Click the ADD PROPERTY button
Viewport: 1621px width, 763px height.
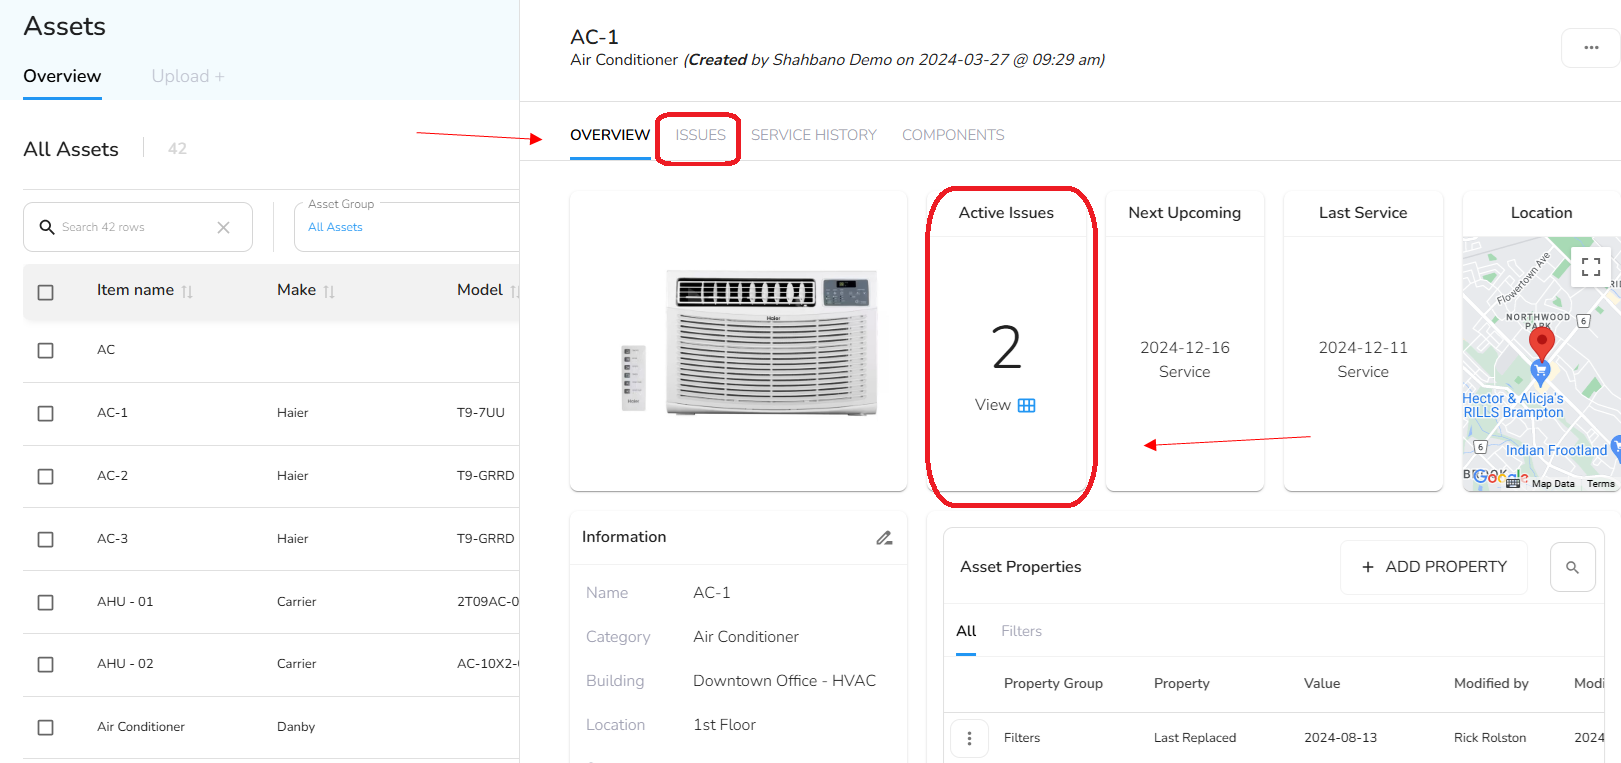[1434, 567]
